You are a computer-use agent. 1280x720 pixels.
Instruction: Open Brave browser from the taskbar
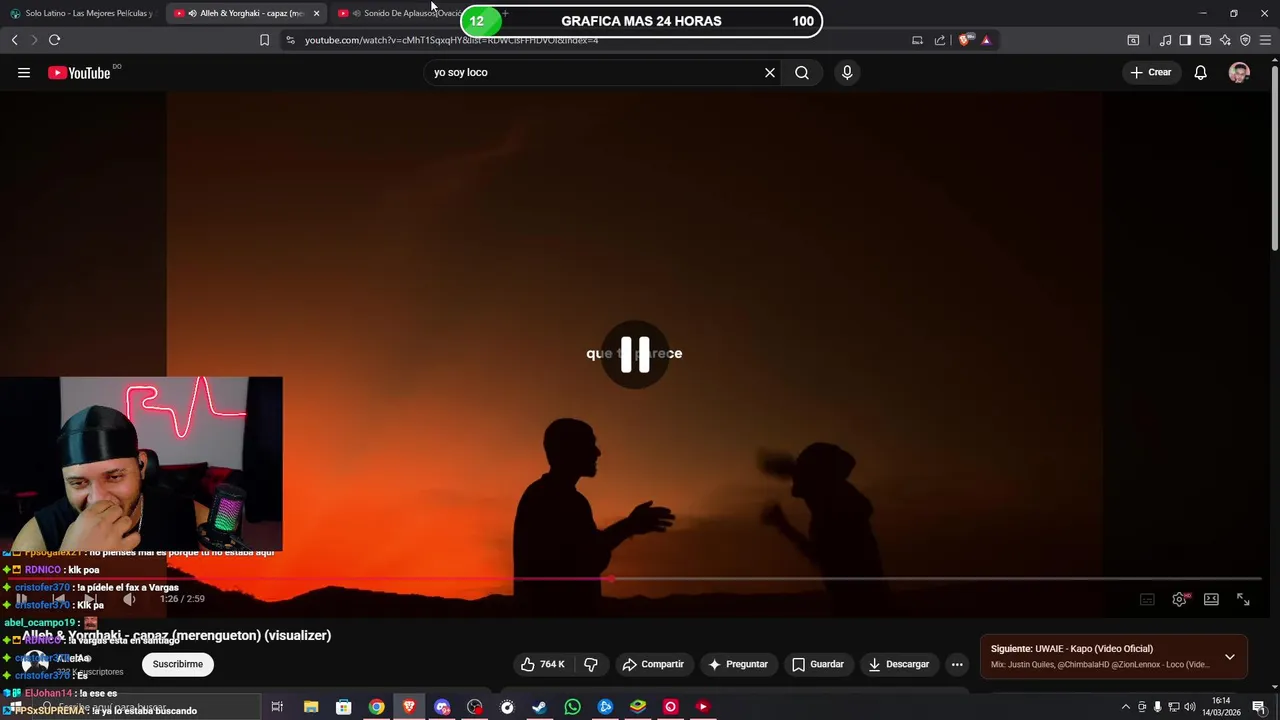(409, 707)
